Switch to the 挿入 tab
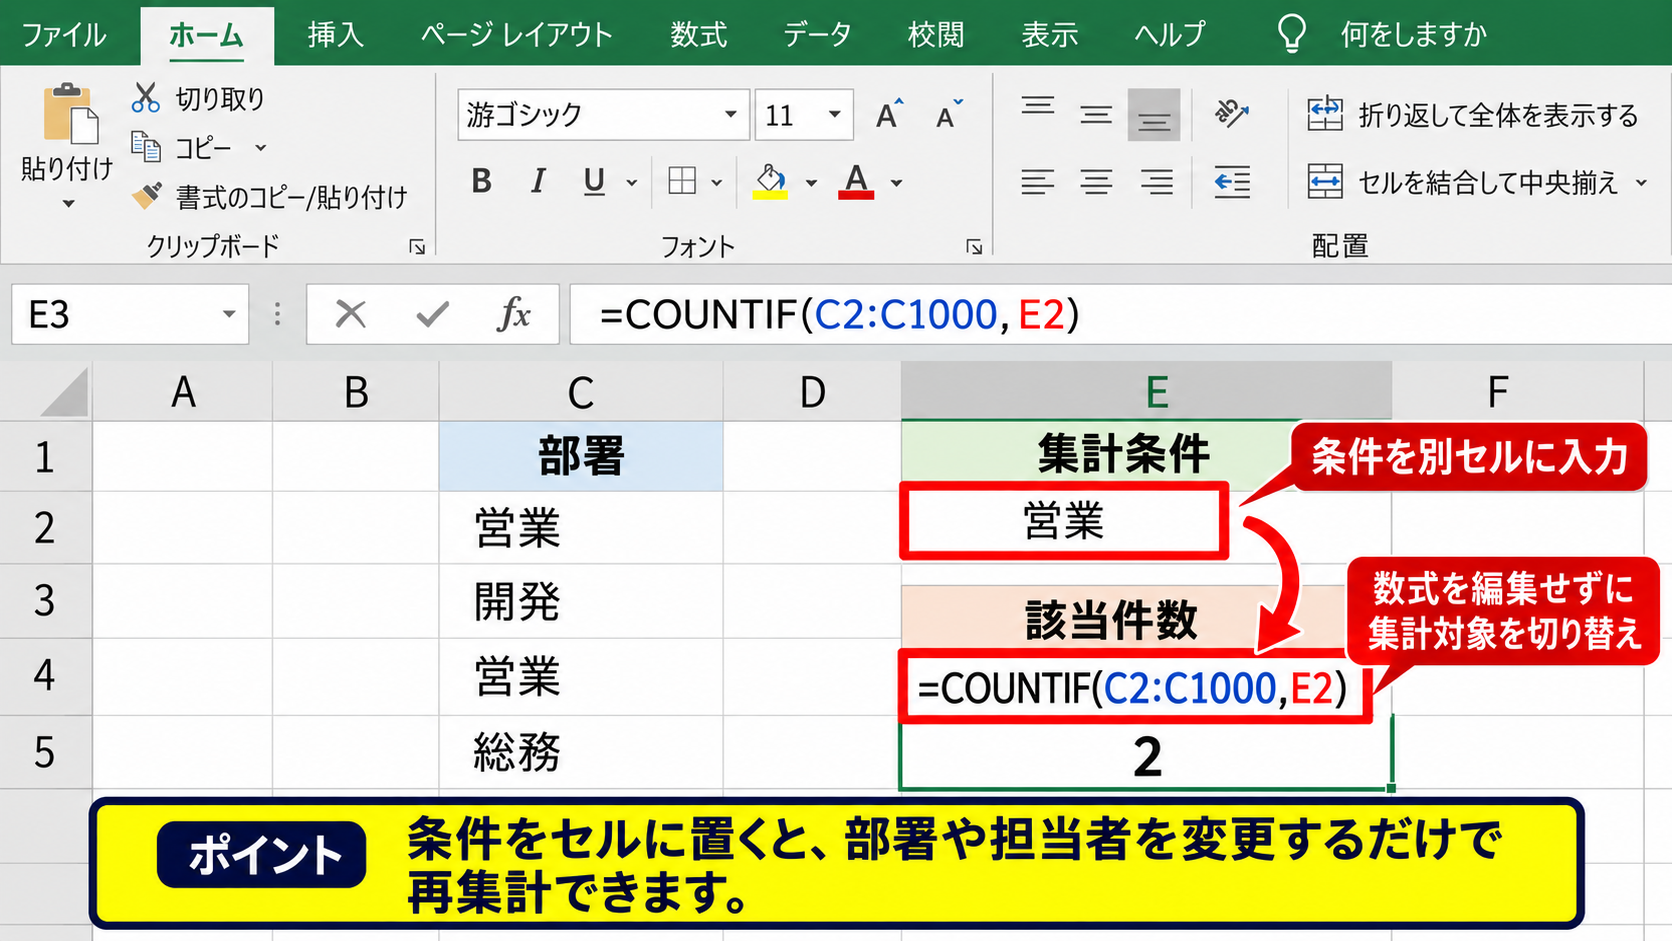 [x=335, y=35]
